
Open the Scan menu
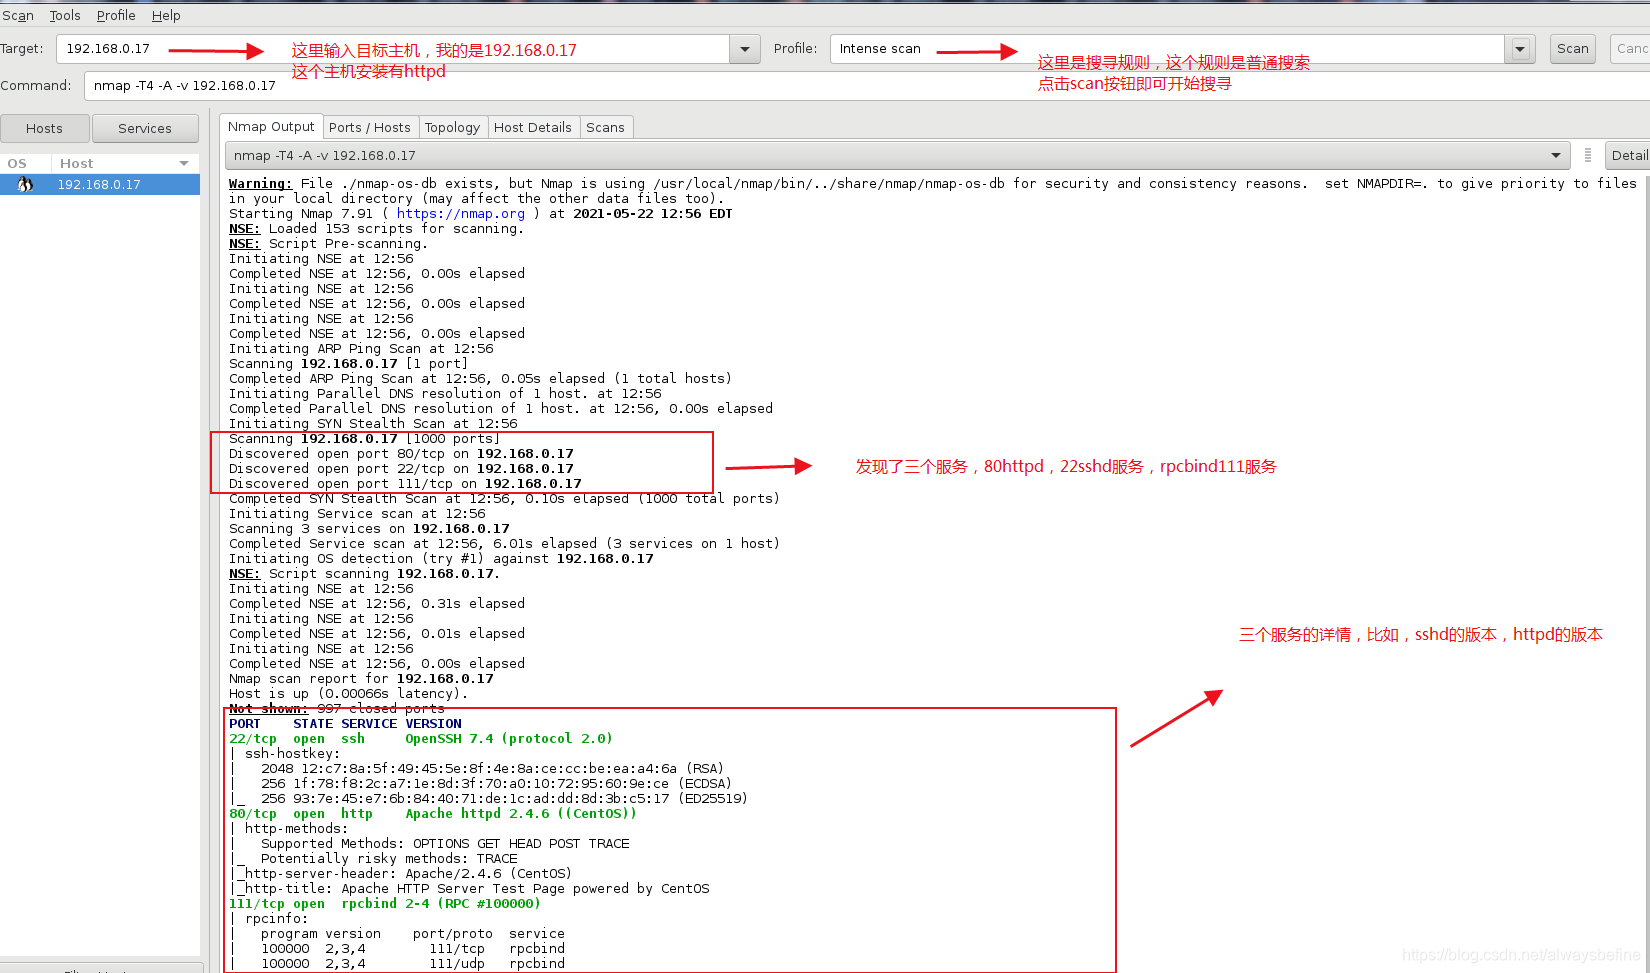point(17,15)
